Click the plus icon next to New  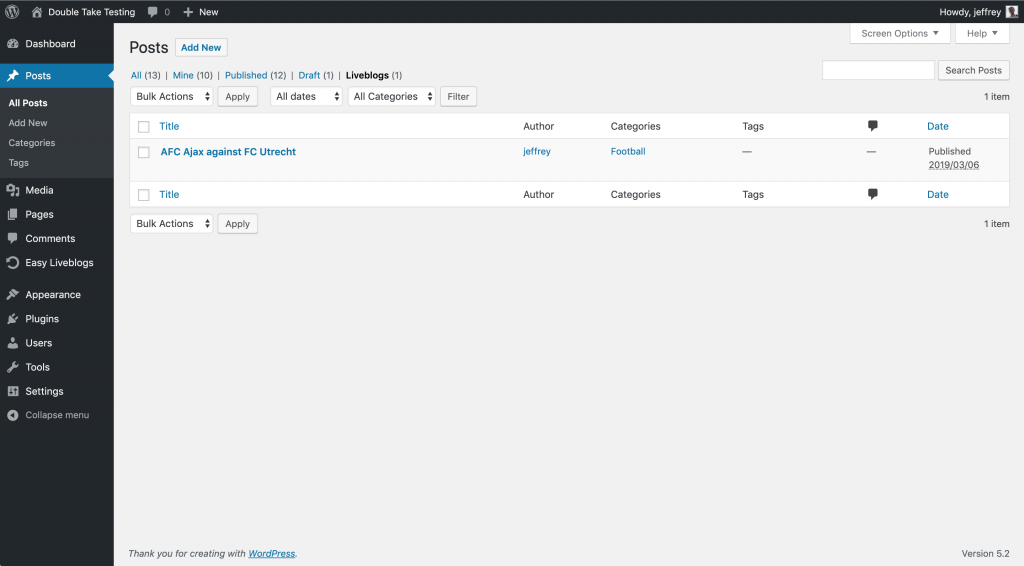tap(188, 12)
